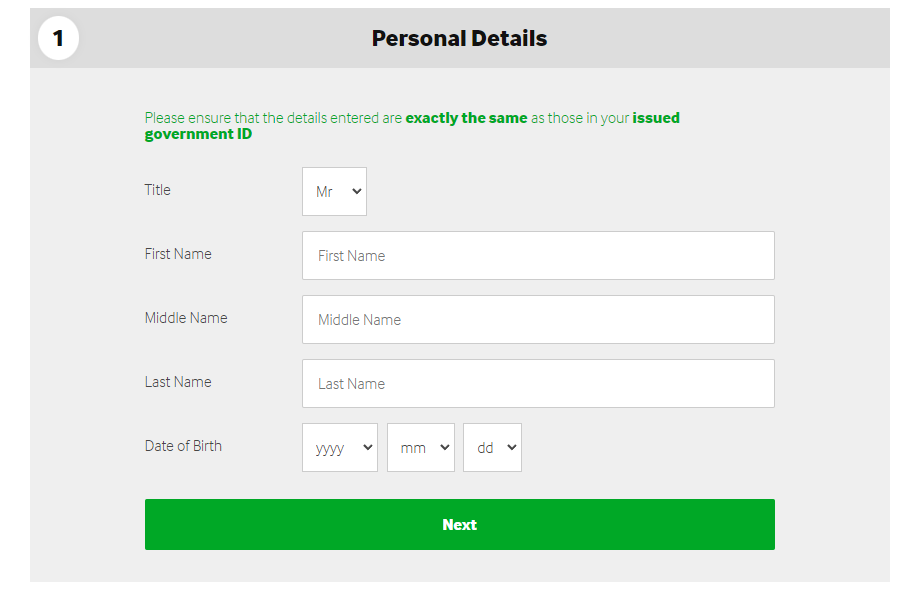Click the chevron arrow of dd selector
Image resolution: width=917 pixels, height=596 pixels.
click(x=512, y=447)
